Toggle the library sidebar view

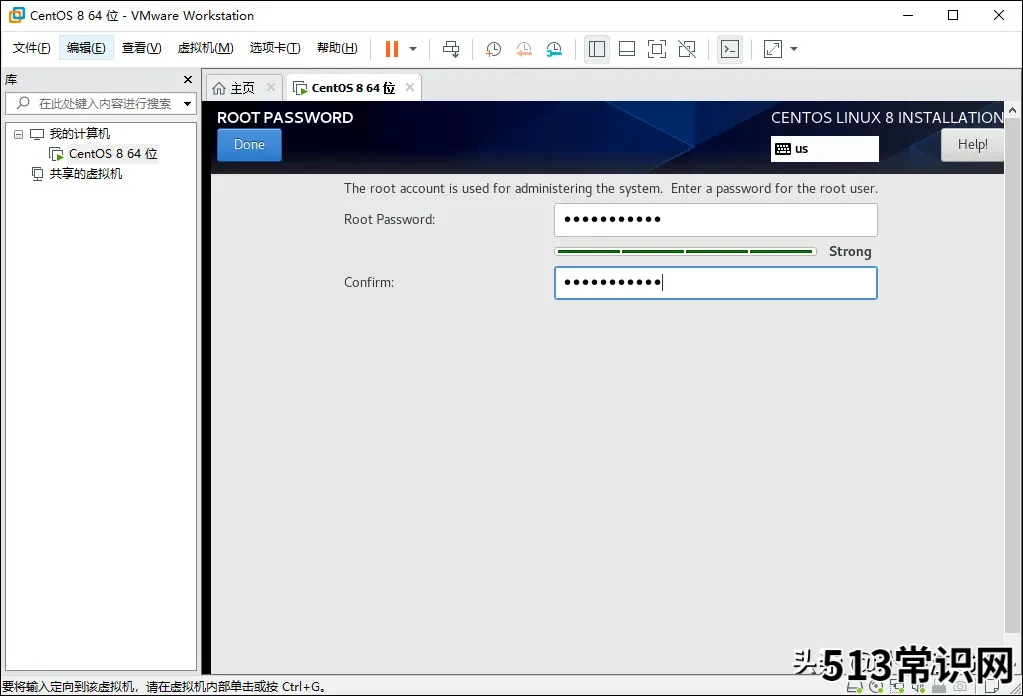pyautogui.click(x=597, y=49)
